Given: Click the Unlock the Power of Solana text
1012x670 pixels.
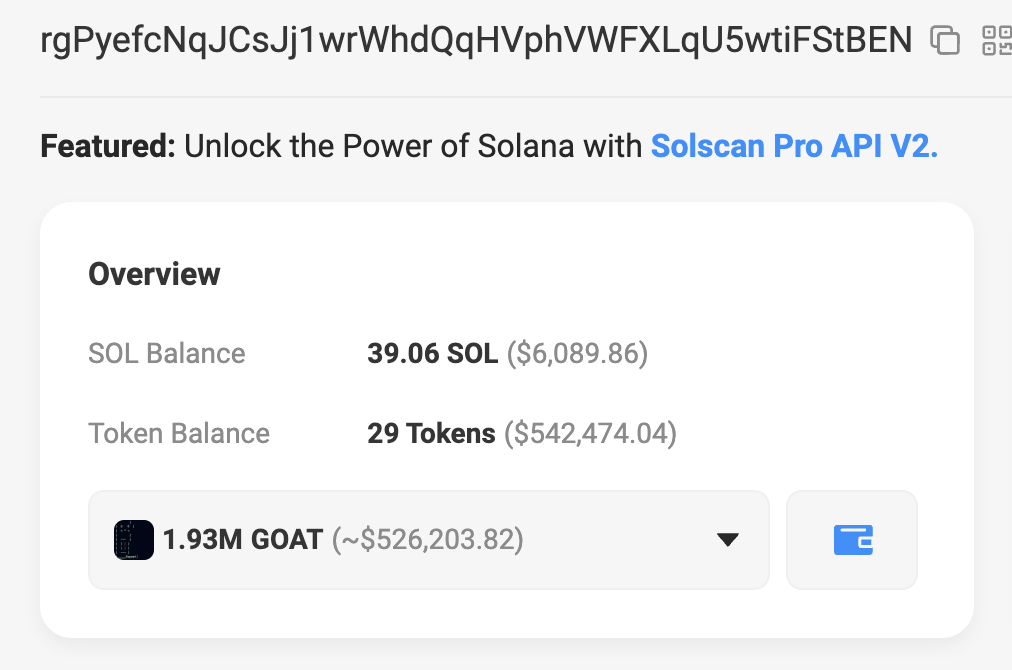Looking at the screenshot, I should [413, 147].
